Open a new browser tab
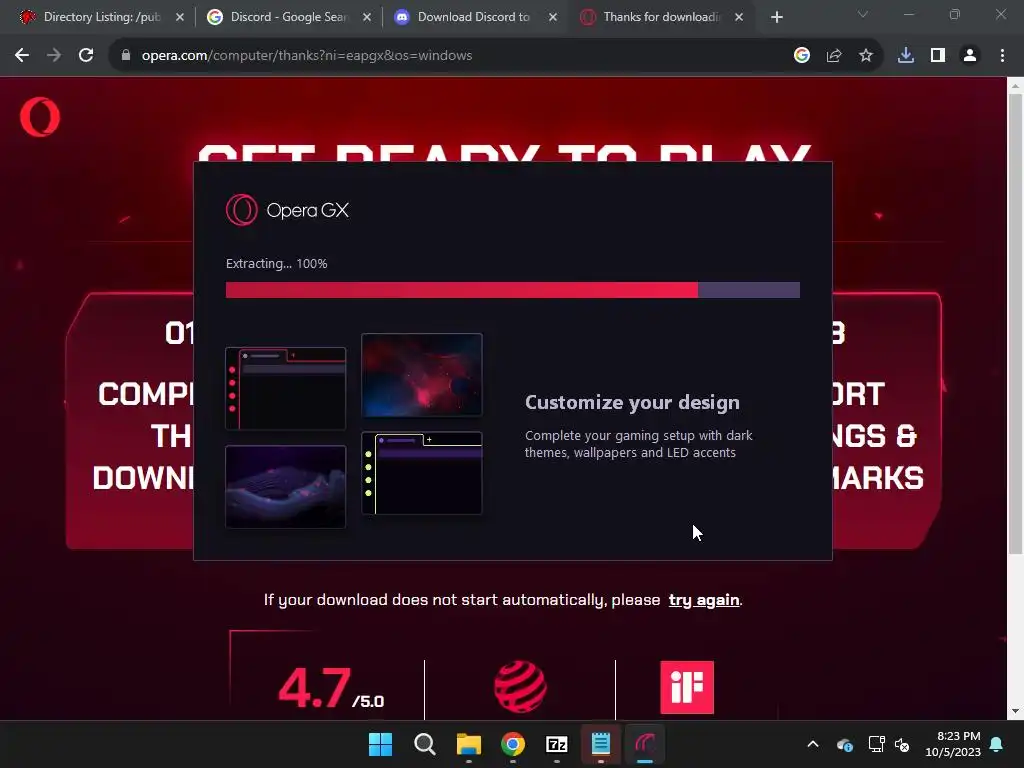1024x768 pixels. (776, 17)
